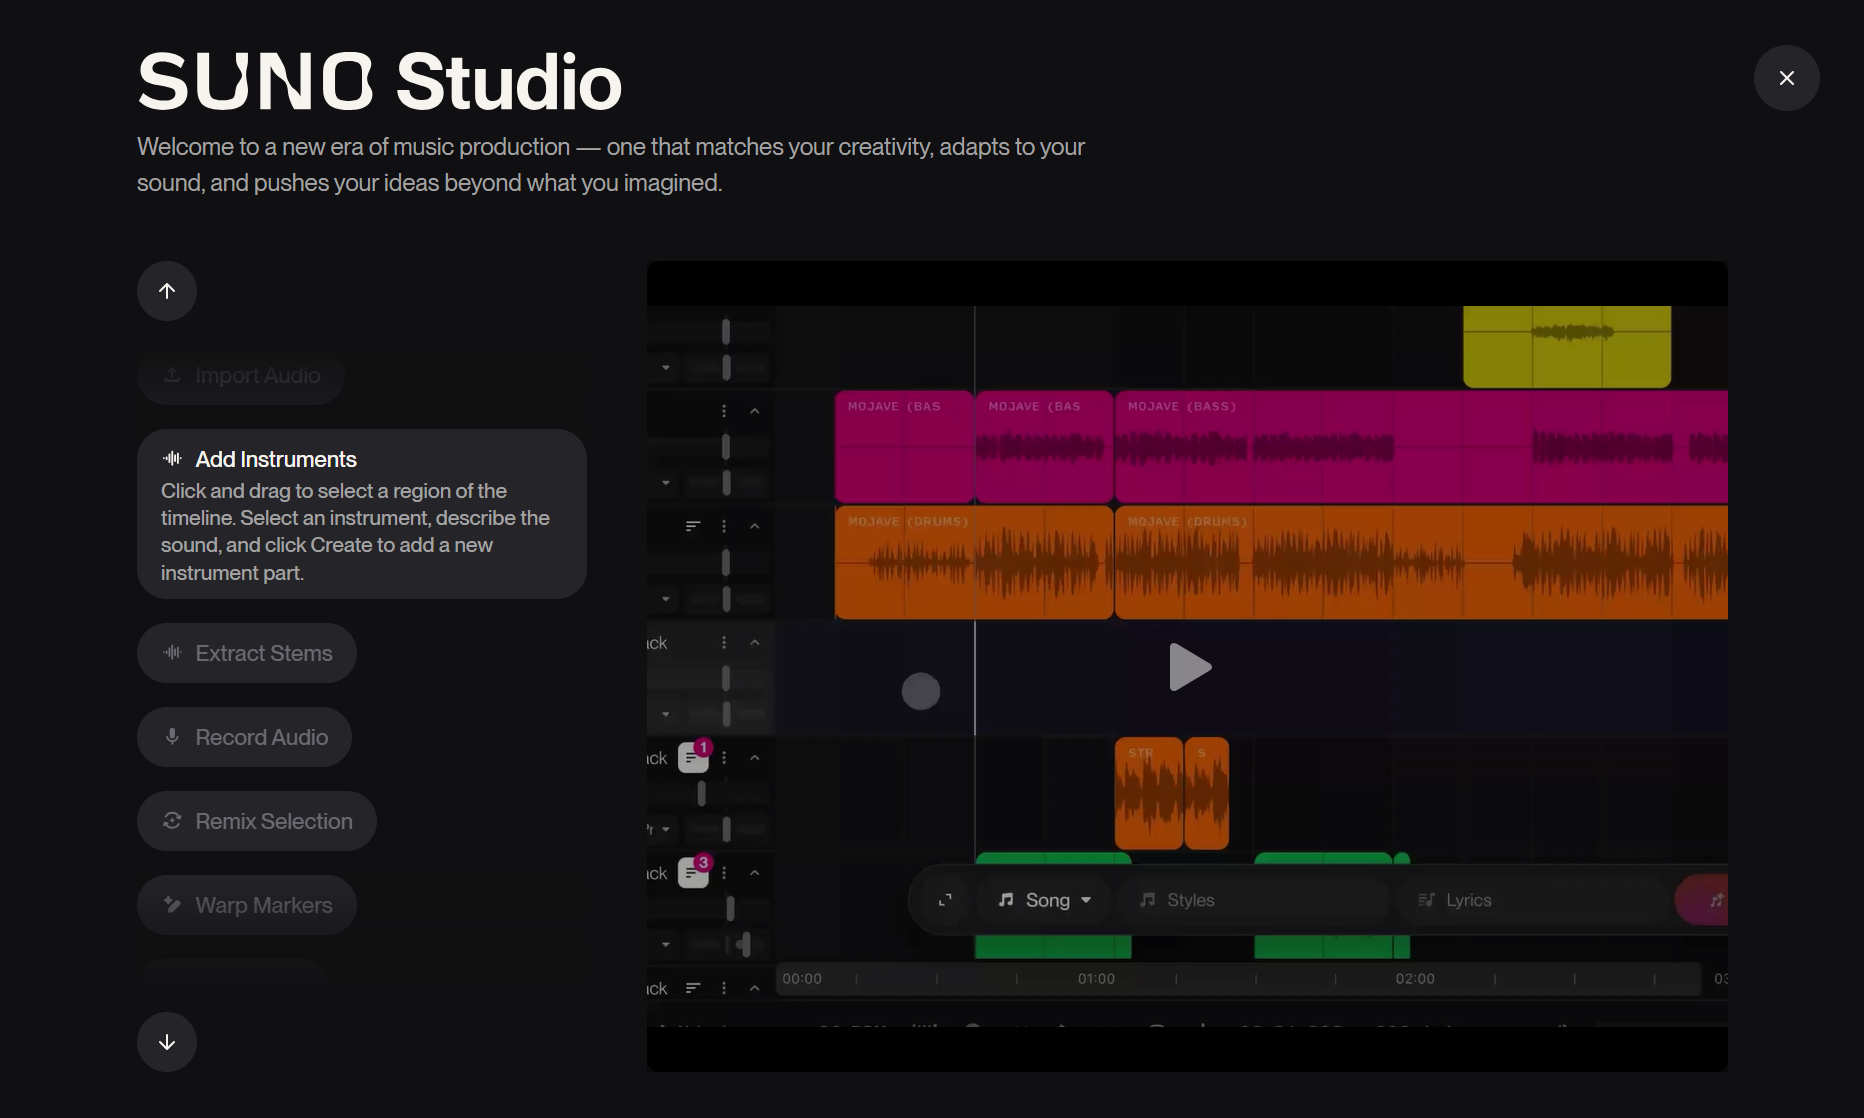1864x1118 pixels.
Task: Click the 01:00 mark on the timeline ruler
Action: point(1097,978)
